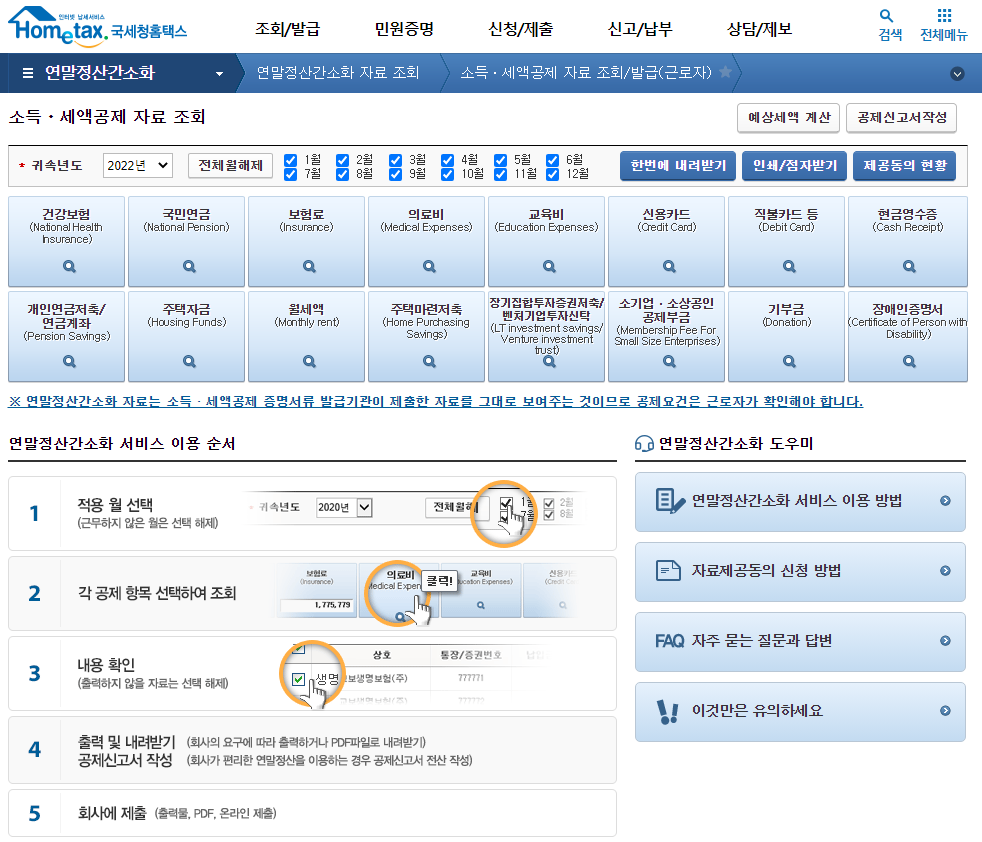This screenshot has width=982, height=842.
Task: Expand the 연말정산간소화 menu dropdown arrow
Action: tap(219, 74)
